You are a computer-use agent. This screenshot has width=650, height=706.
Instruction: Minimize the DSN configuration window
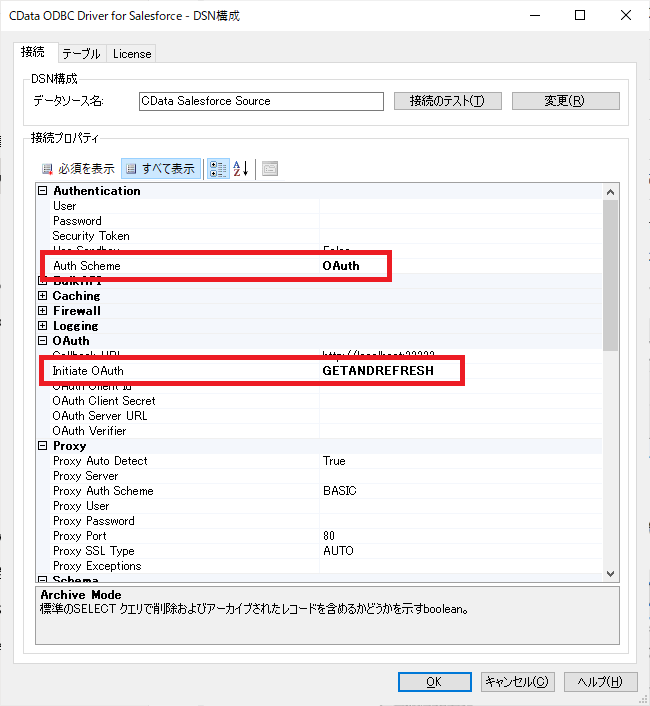[535, 15]
